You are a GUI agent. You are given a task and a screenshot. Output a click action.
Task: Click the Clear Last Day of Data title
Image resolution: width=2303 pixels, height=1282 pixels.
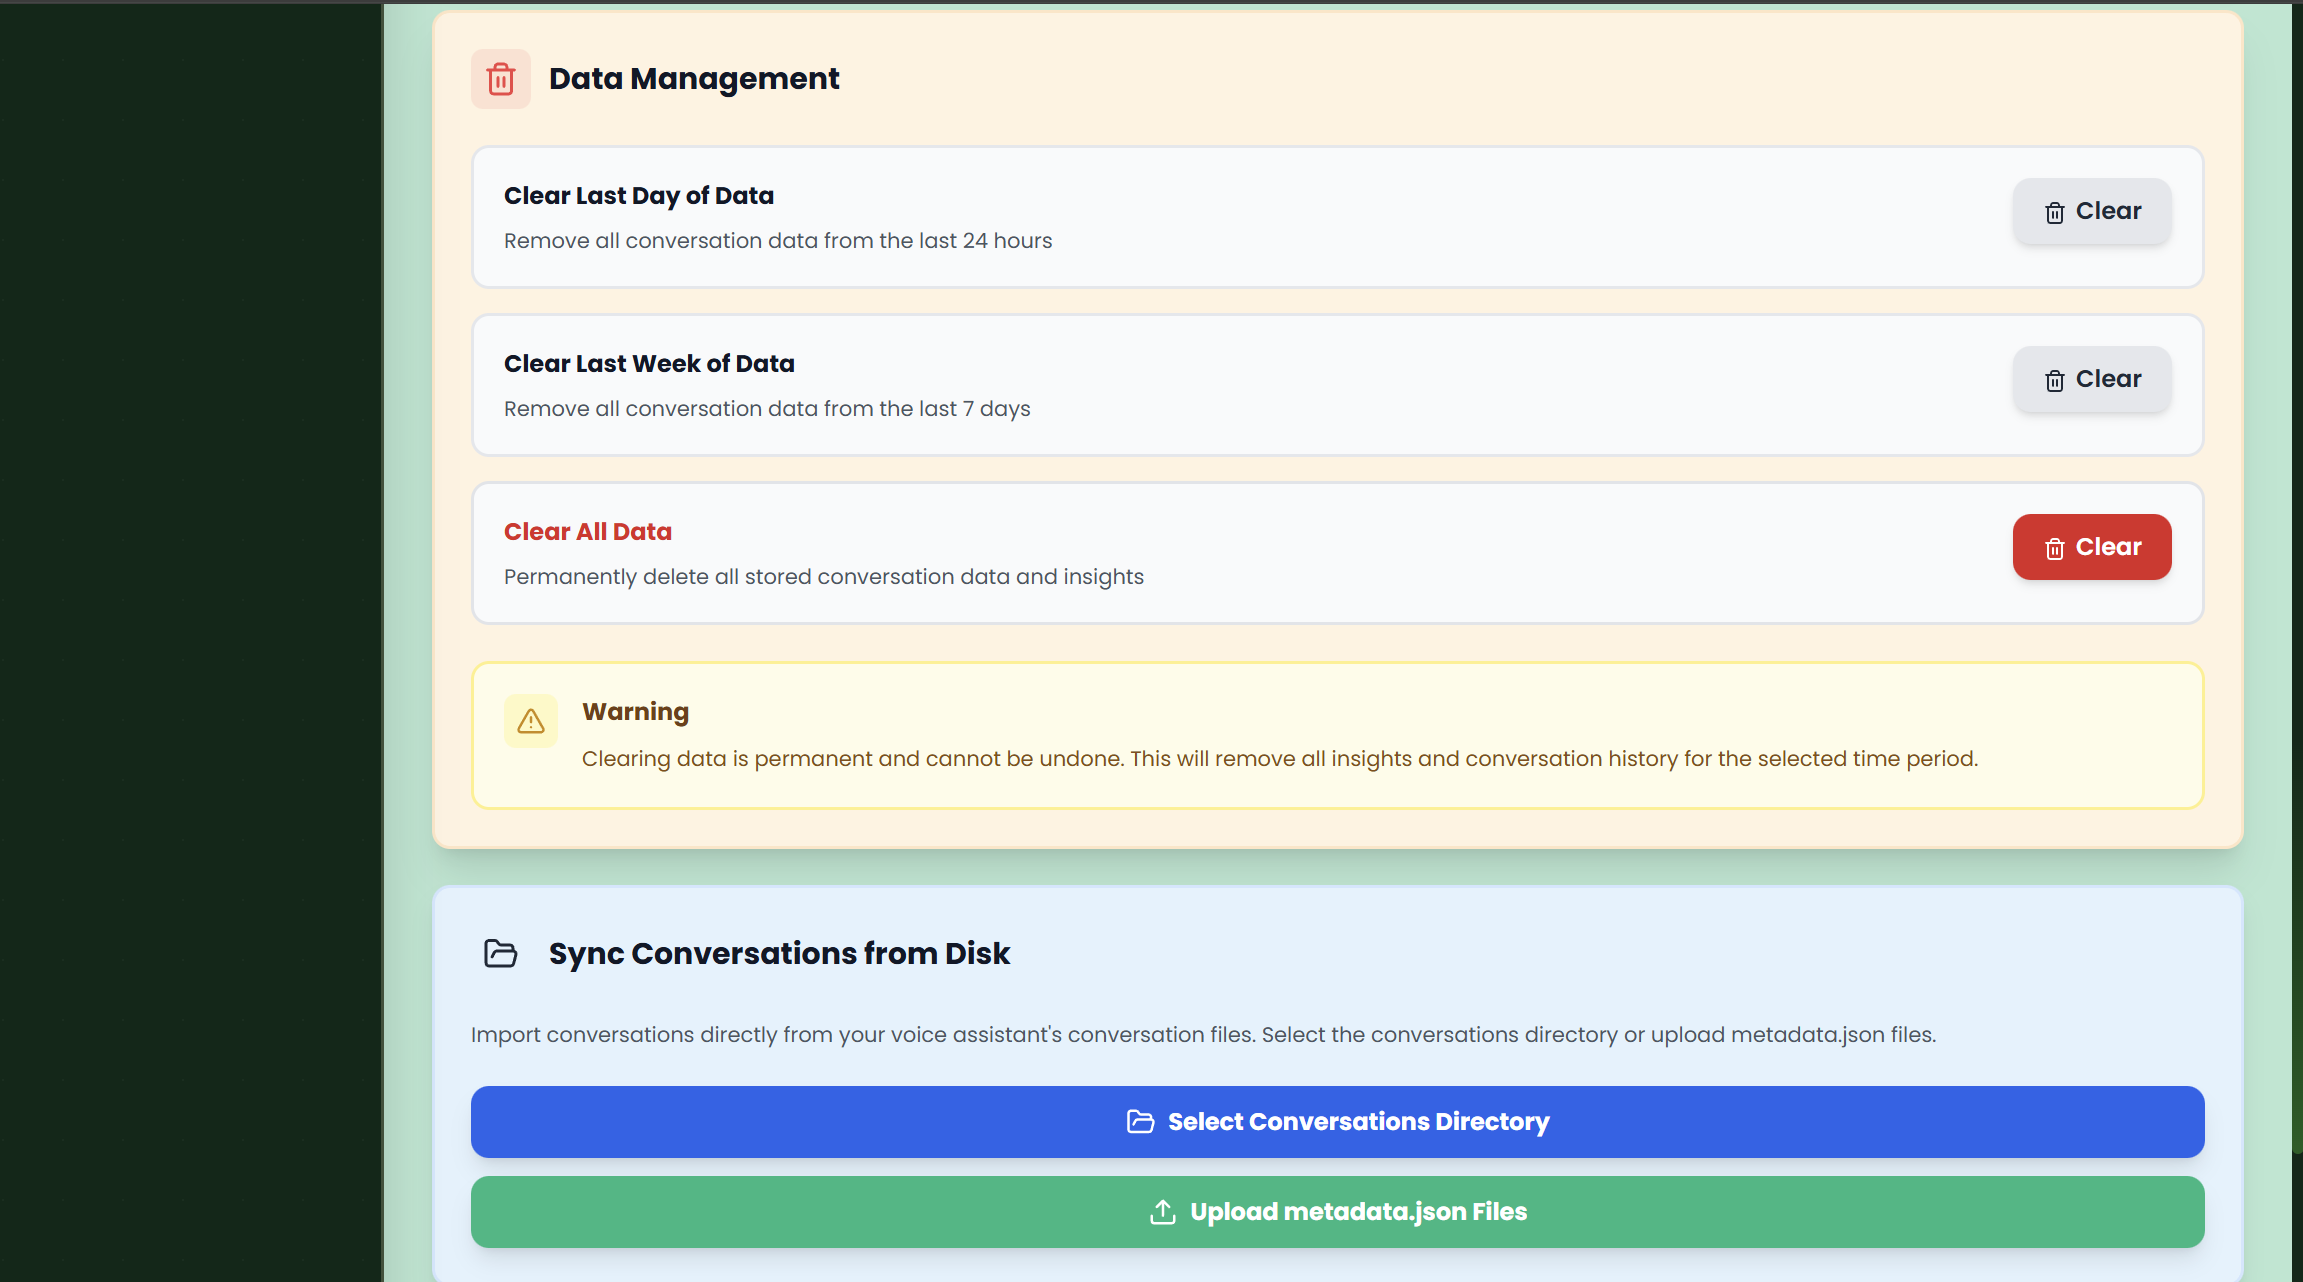(638, 196)
